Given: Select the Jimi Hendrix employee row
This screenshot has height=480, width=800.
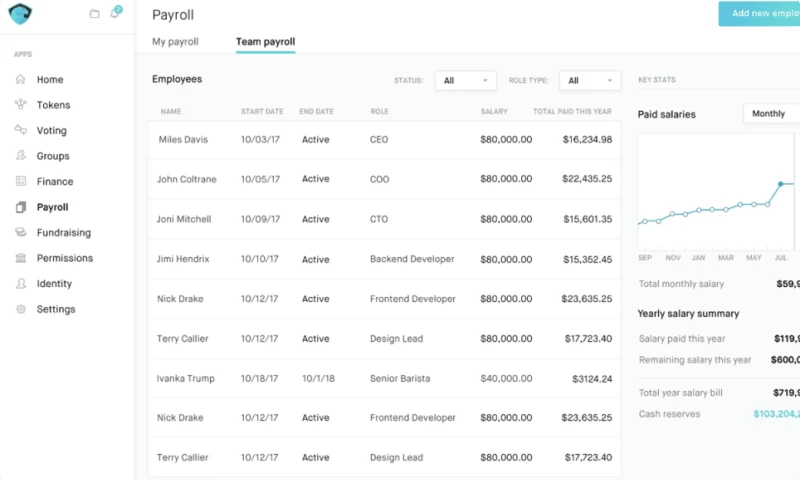Looking at the screenshot, I should click(x=384, y=259).
